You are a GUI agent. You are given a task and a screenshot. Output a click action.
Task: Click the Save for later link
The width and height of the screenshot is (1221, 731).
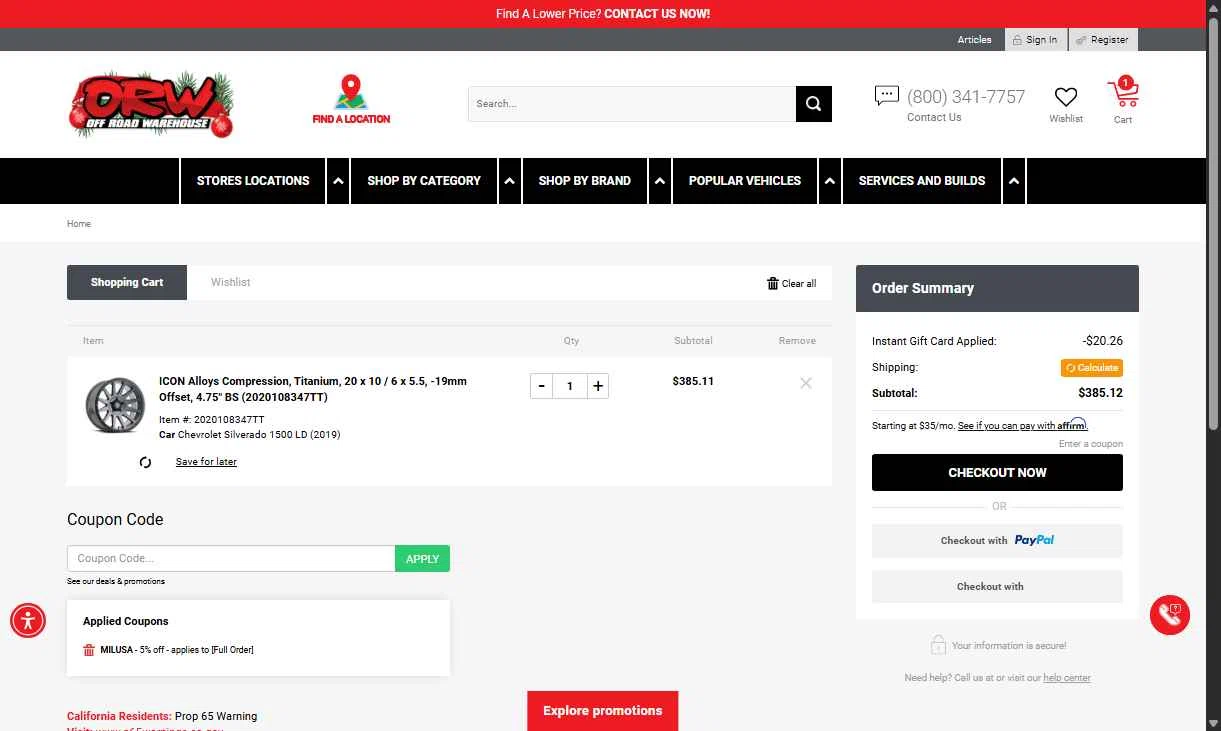point(206,462)
